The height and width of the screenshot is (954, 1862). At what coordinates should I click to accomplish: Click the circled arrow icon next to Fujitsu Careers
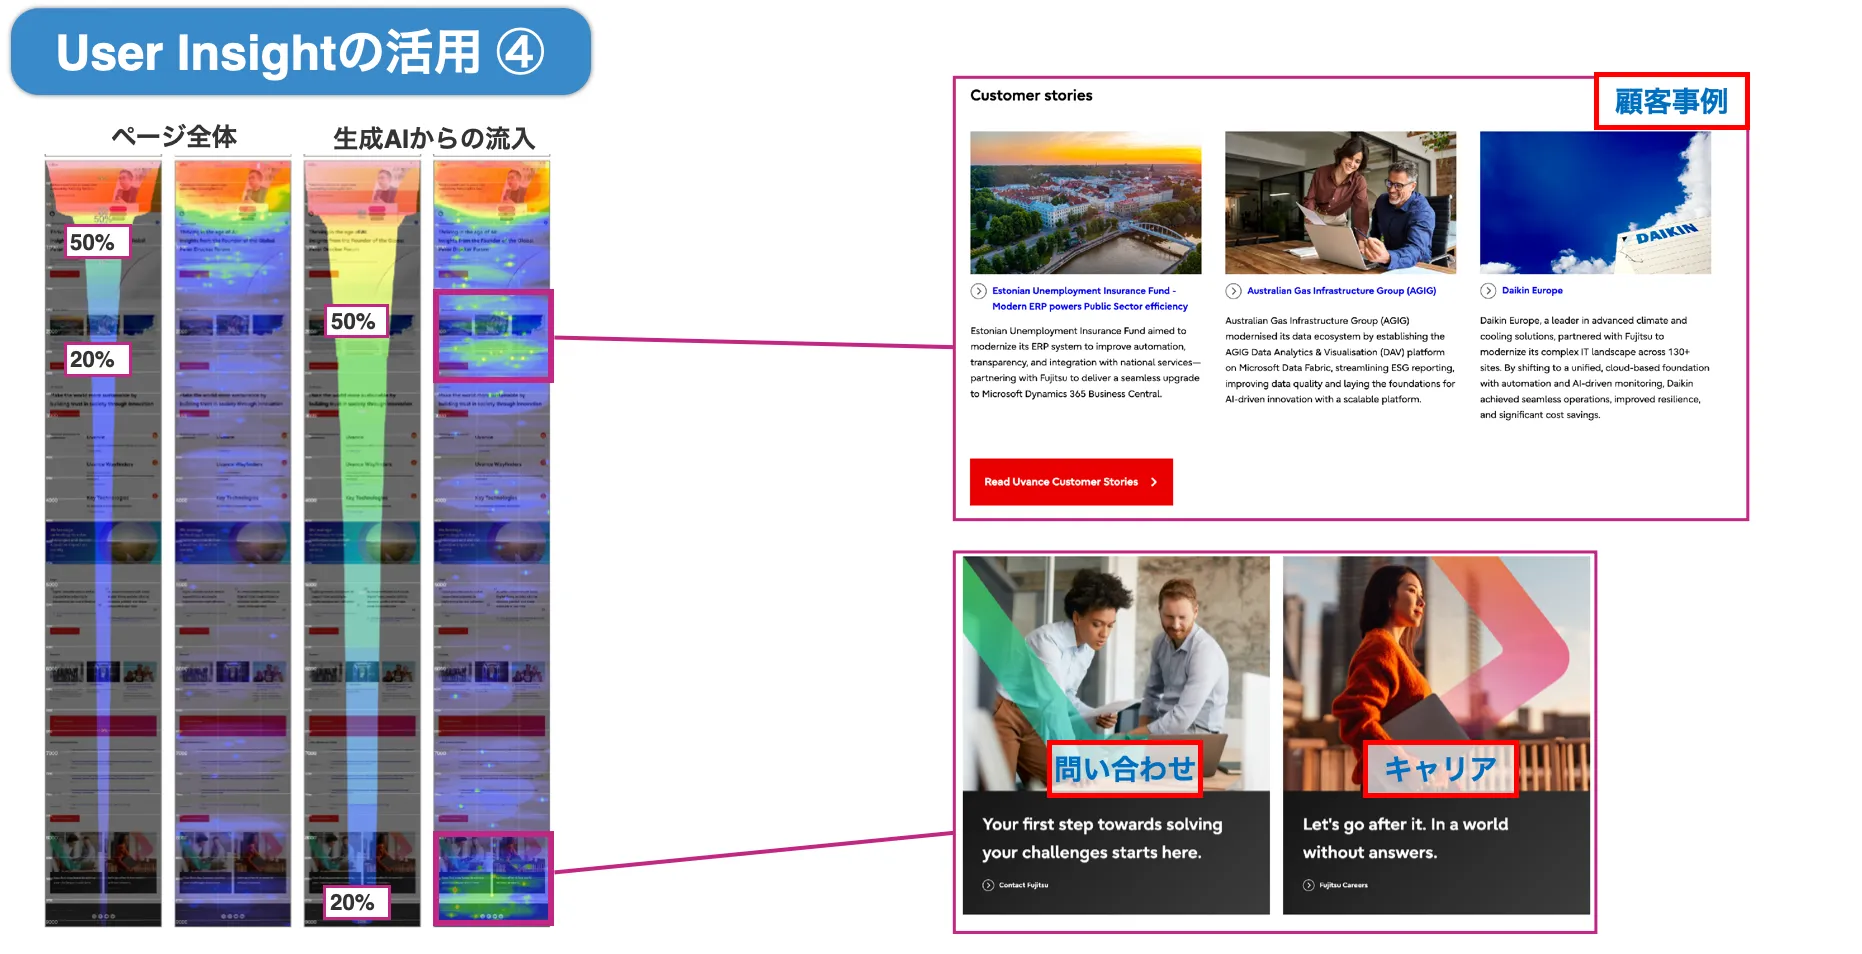[x=1308, y=885]
